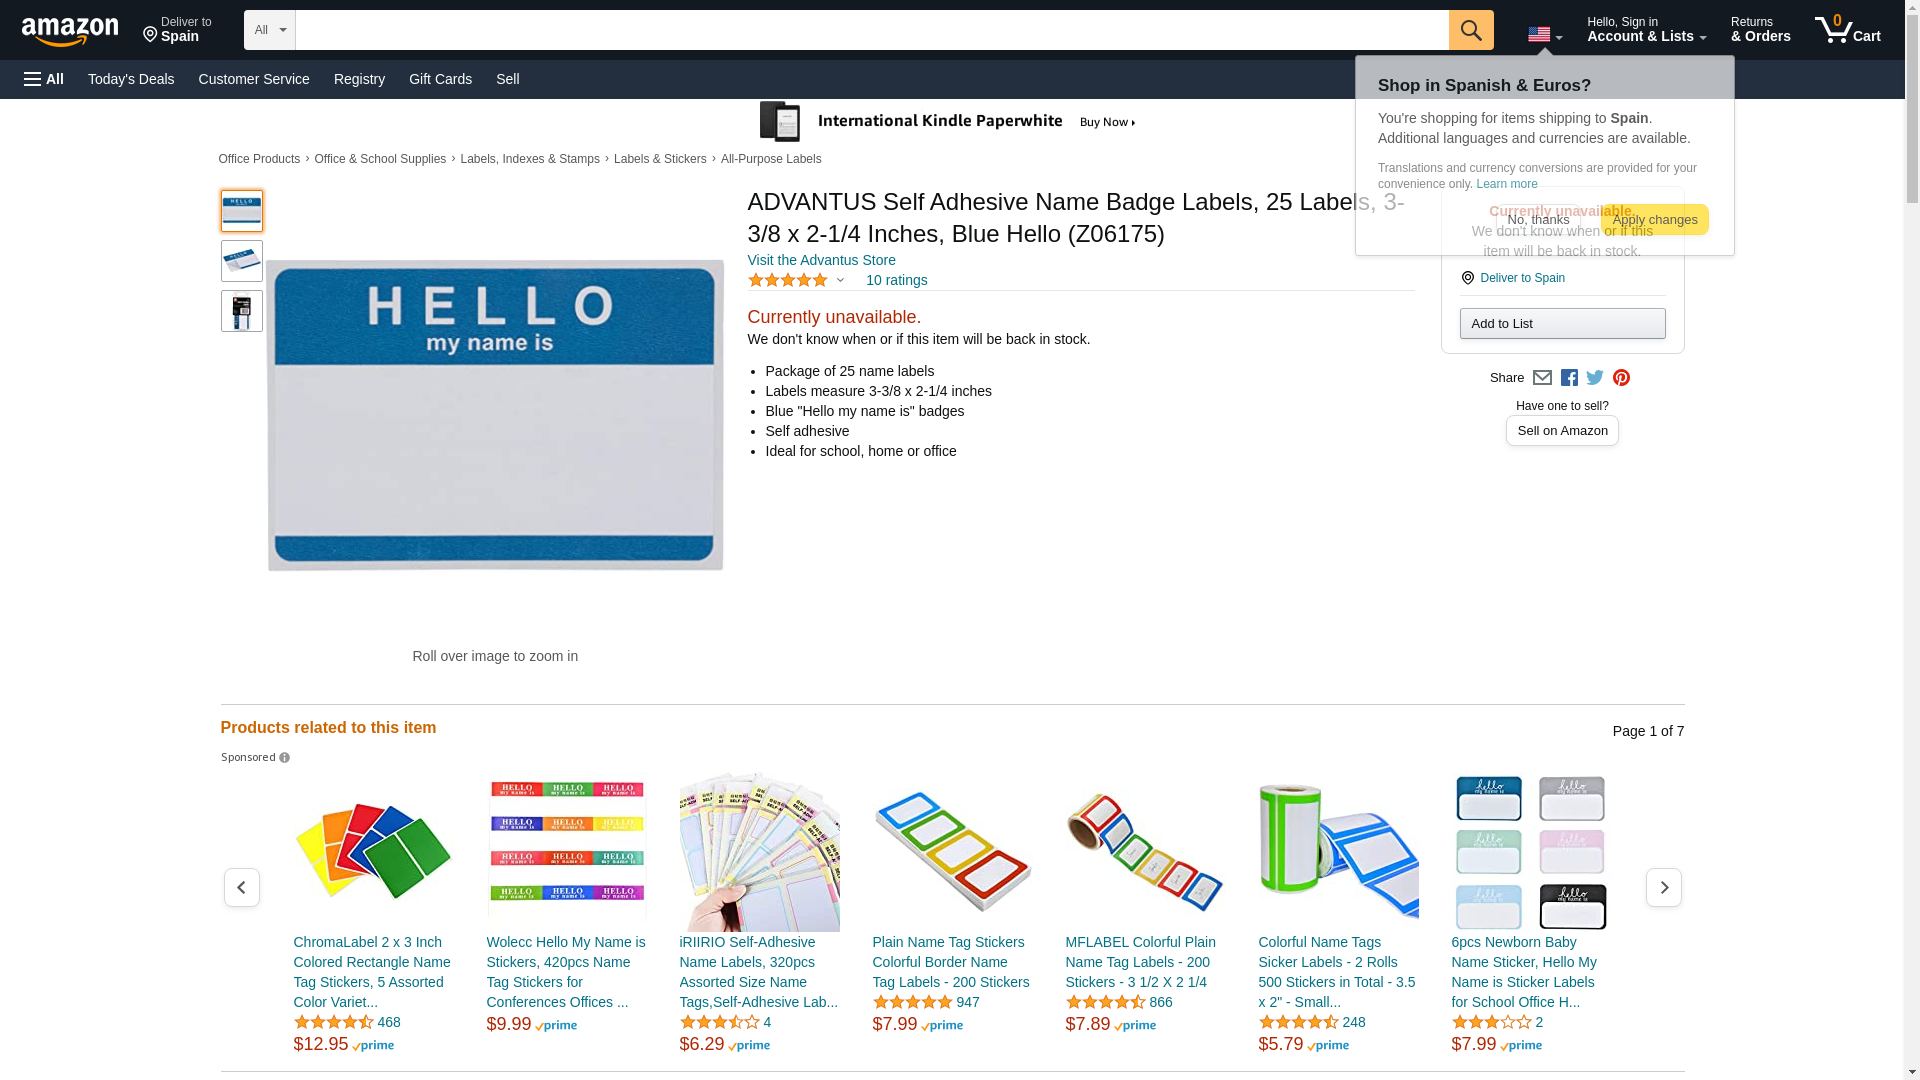
Task: Expand the All departments search dropdown
Action: (270, 30)
